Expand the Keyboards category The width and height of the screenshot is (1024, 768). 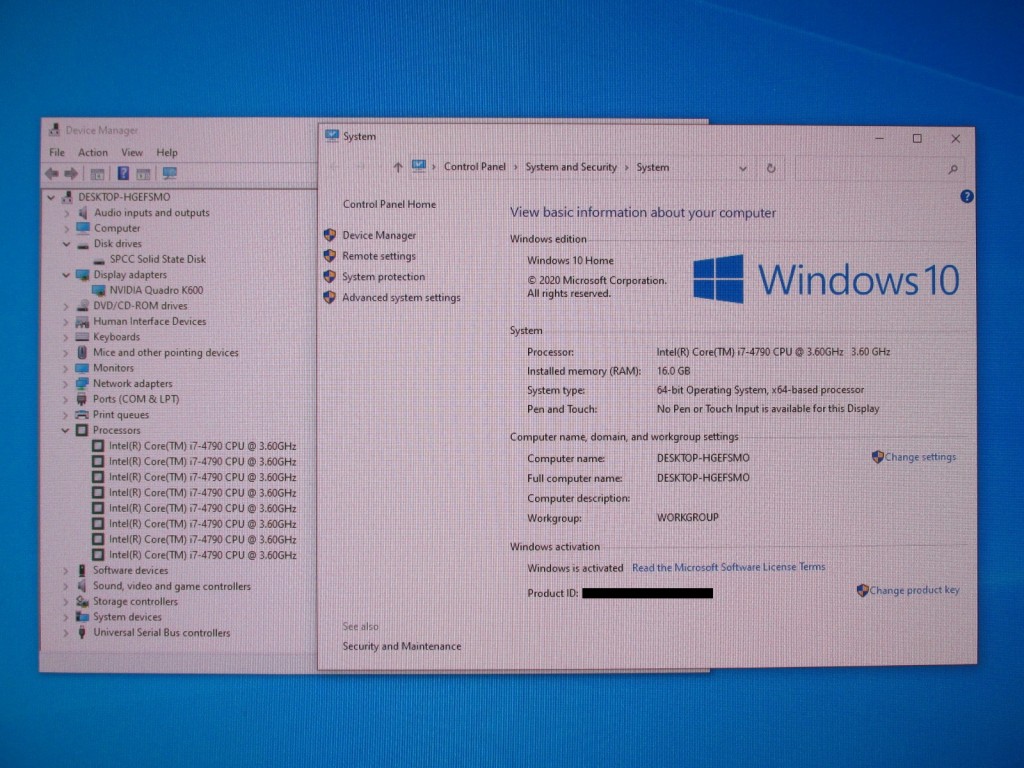tap(66, 337)
